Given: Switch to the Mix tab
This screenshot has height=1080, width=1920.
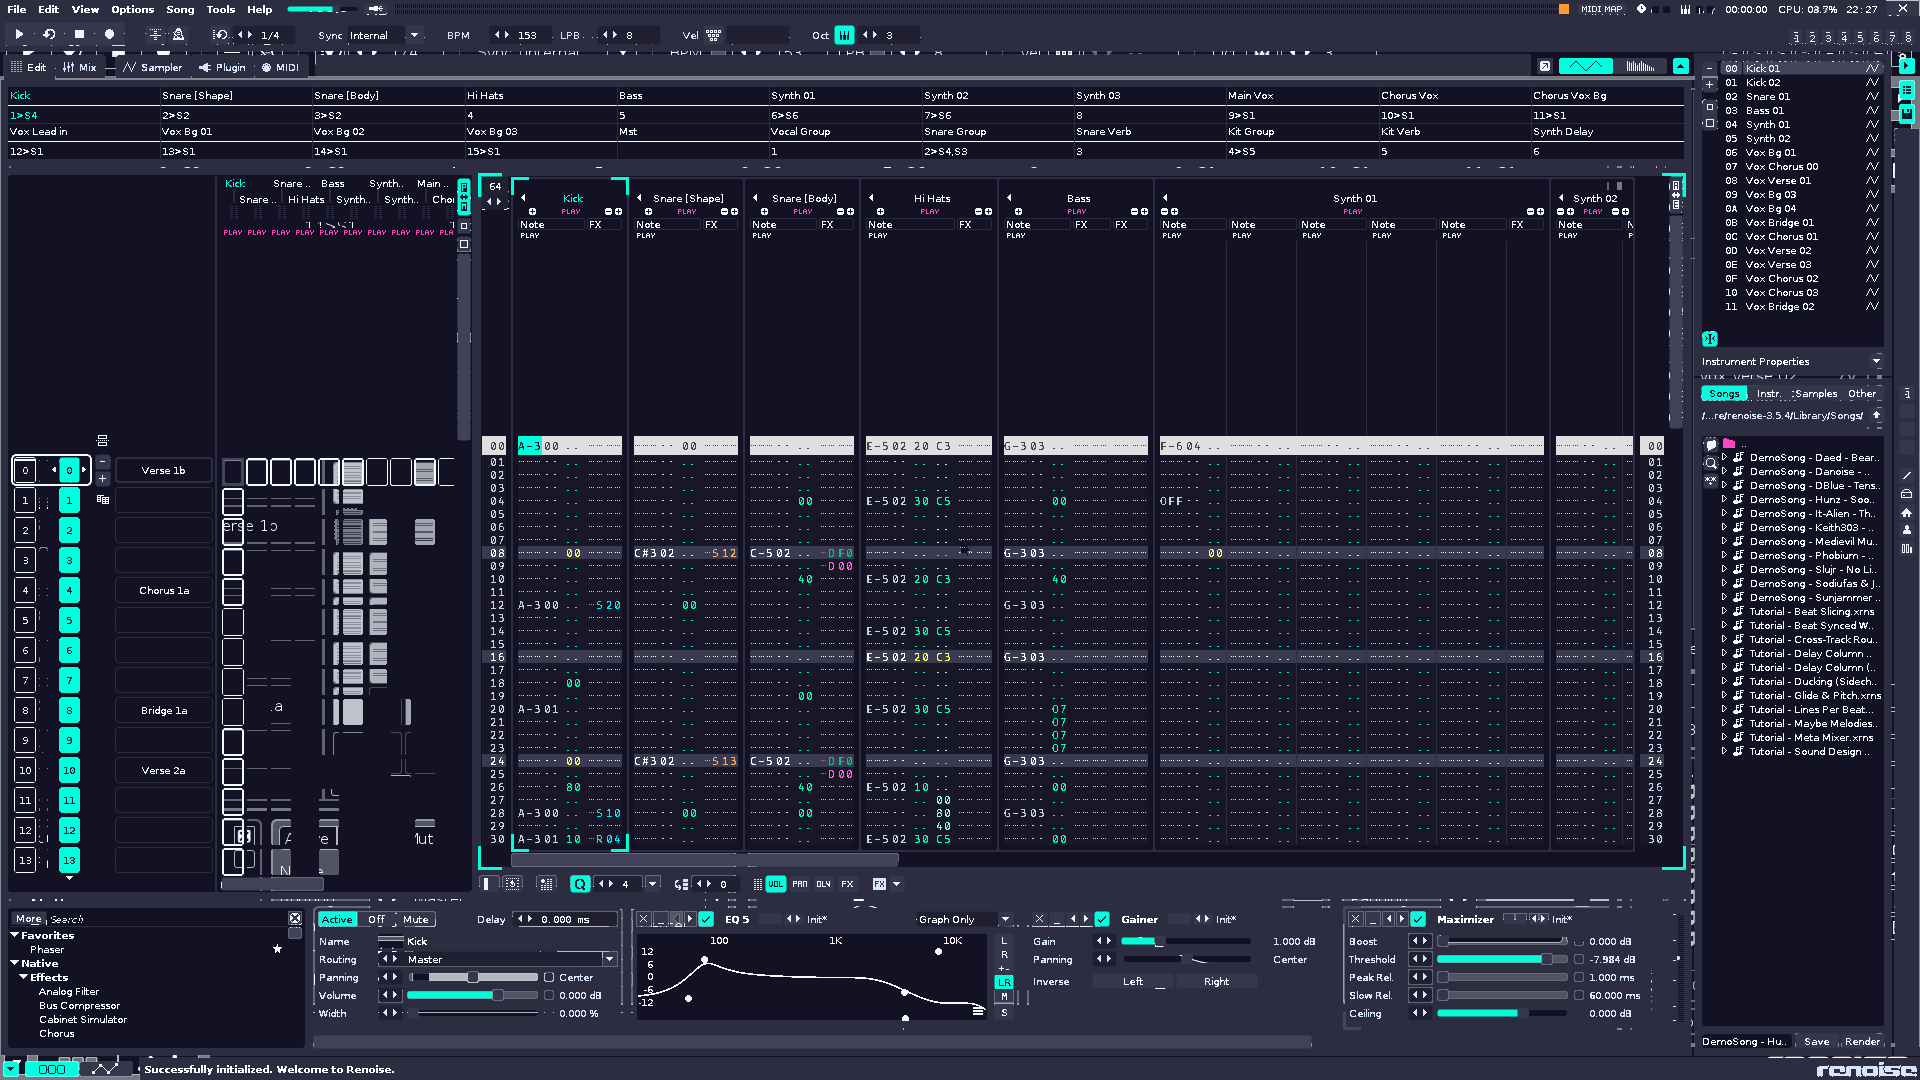Looking at the screenshot, I should (79, 67).
